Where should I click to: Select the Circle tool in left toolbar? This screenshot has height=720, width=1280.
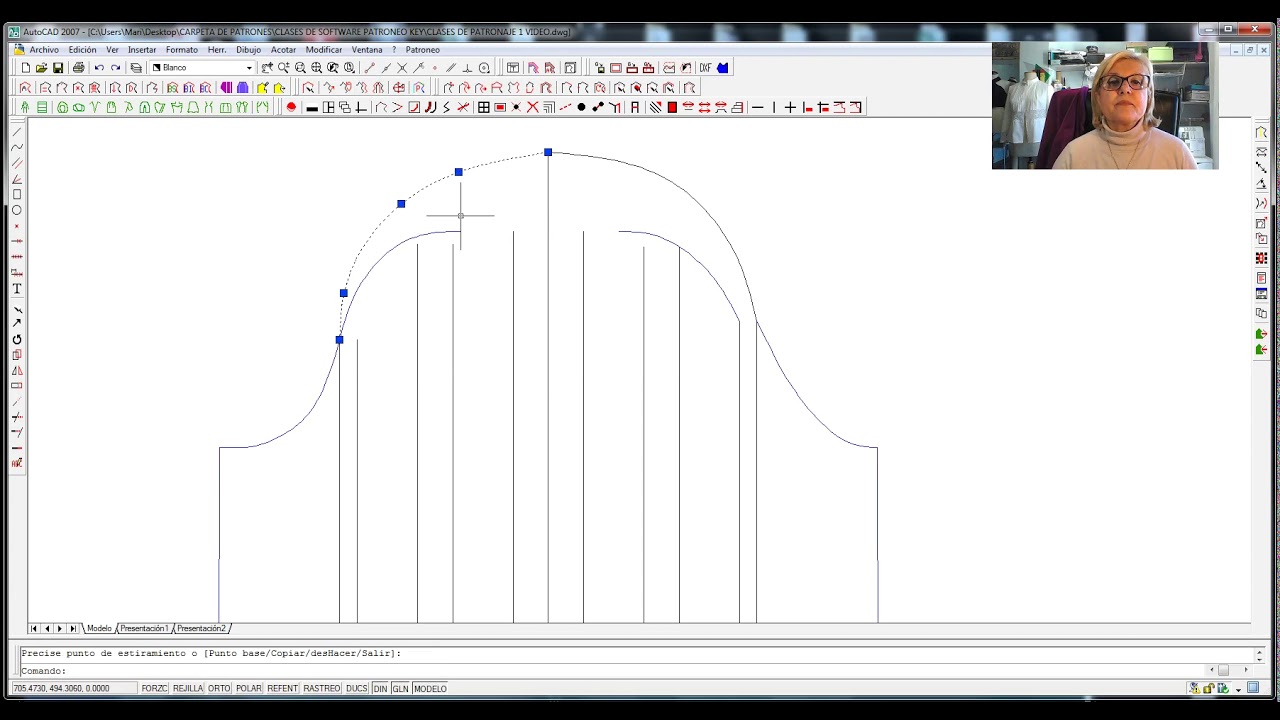click(x=17, y=210)
